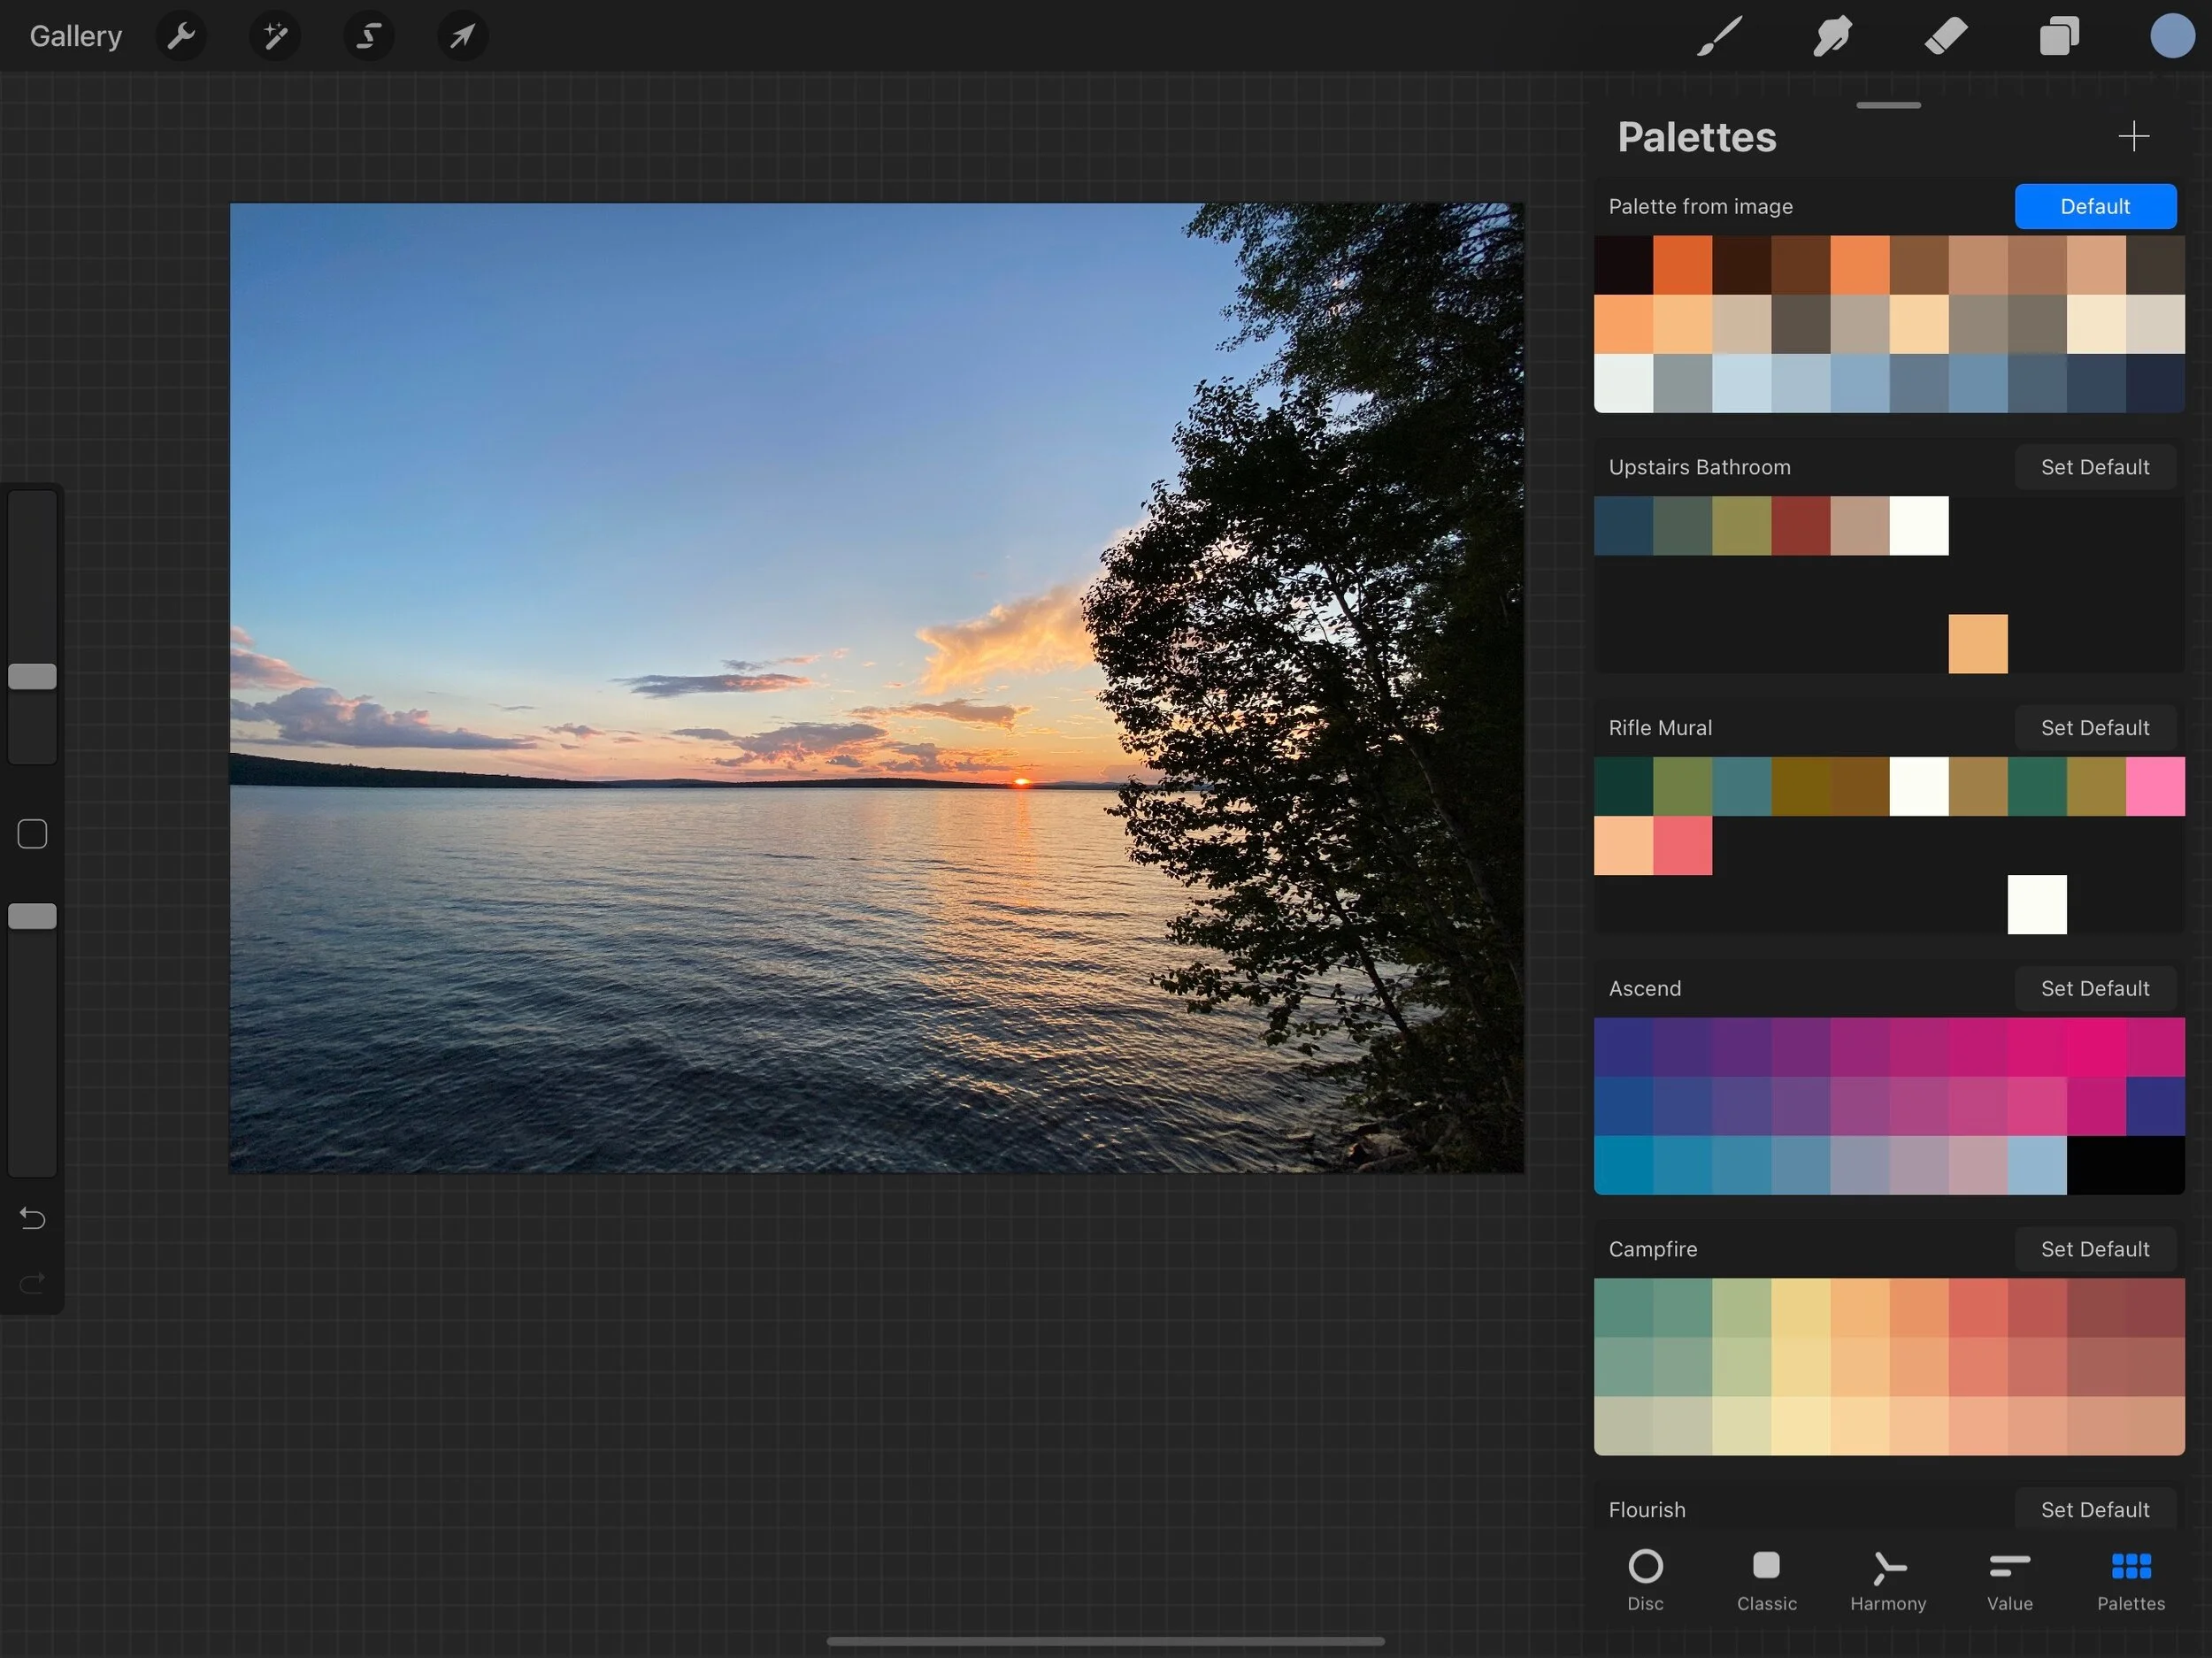This screenshot has height=1658, width=2212.
Task: Select the Smudge tool
Action: tap(1832, 37)
